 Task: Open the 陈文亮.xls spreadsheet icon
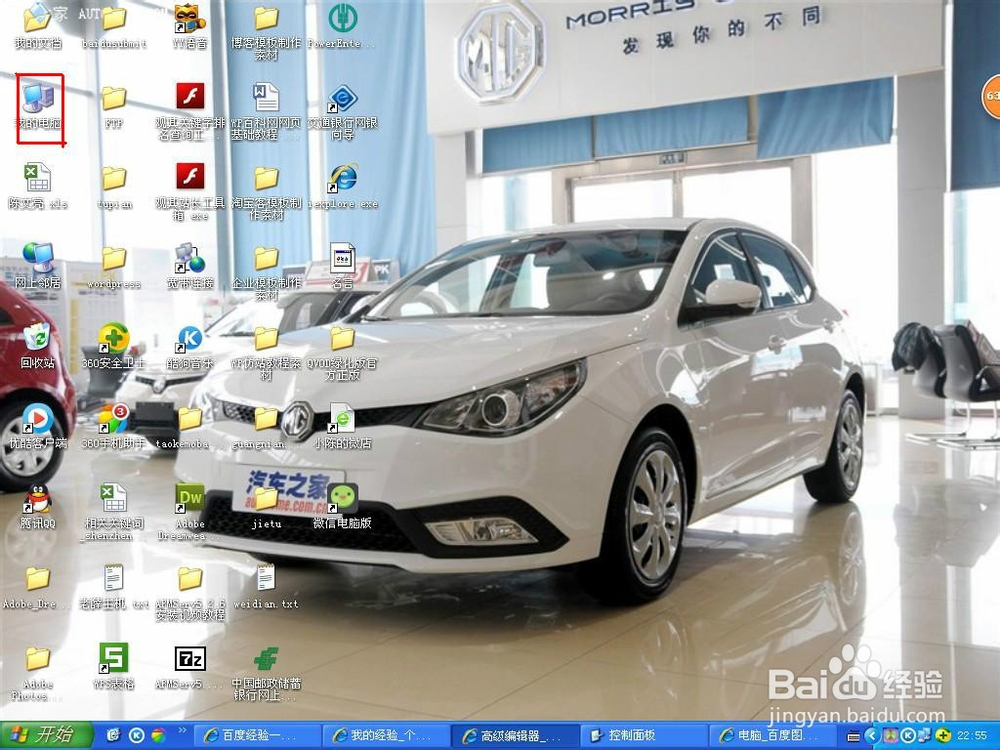coord(37,178)
